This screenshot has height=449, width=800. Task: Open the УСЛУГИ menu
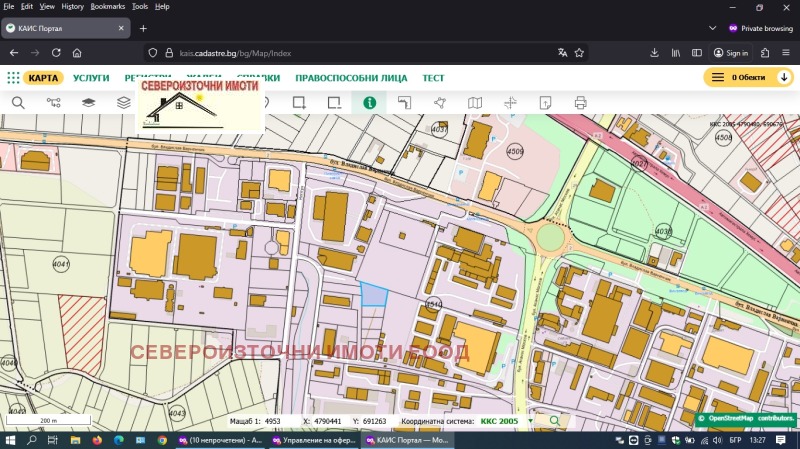coord(91,78)
